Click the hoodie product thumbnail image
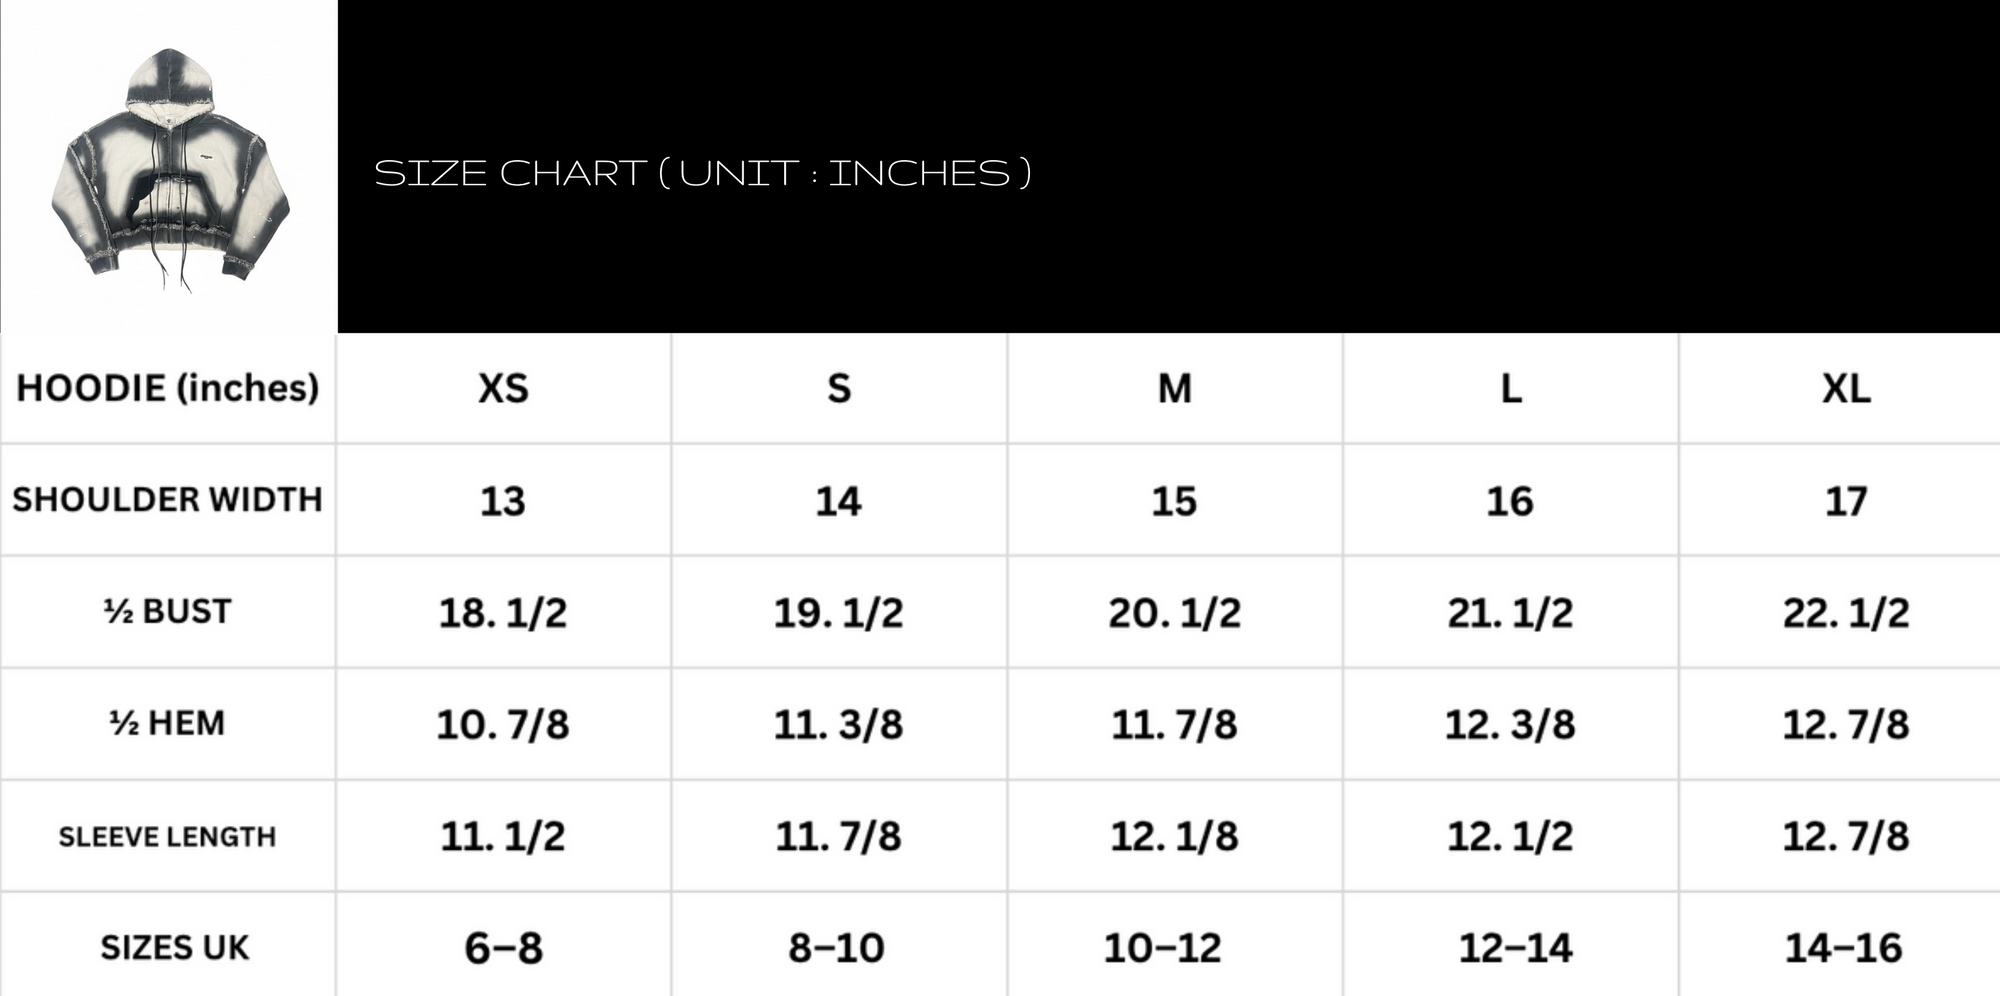 point(169,167)
